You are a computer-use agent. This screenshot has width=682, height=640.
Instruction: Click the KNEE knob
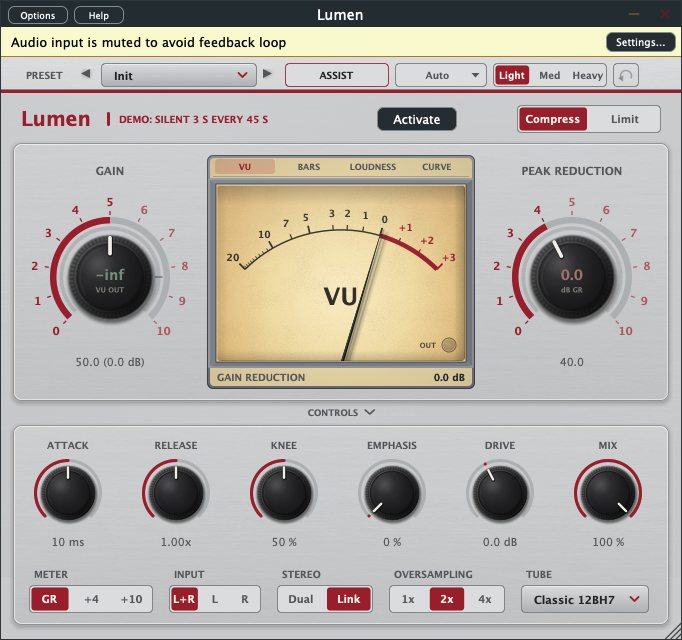tap(284, 493)
